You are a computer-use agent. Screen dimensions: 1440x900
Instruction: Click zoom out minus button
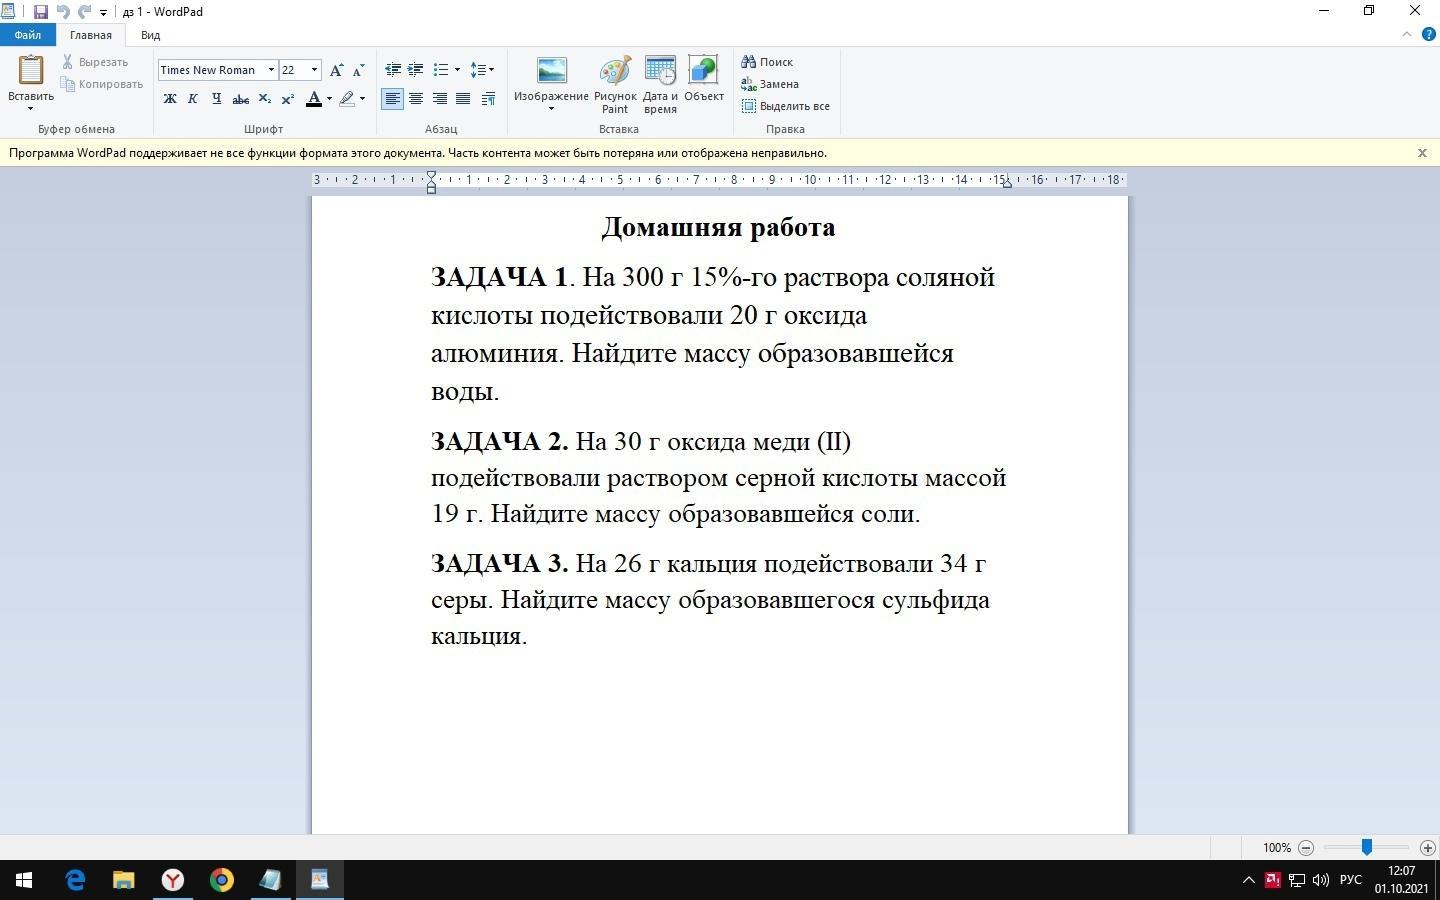(x=1306, y=847)
